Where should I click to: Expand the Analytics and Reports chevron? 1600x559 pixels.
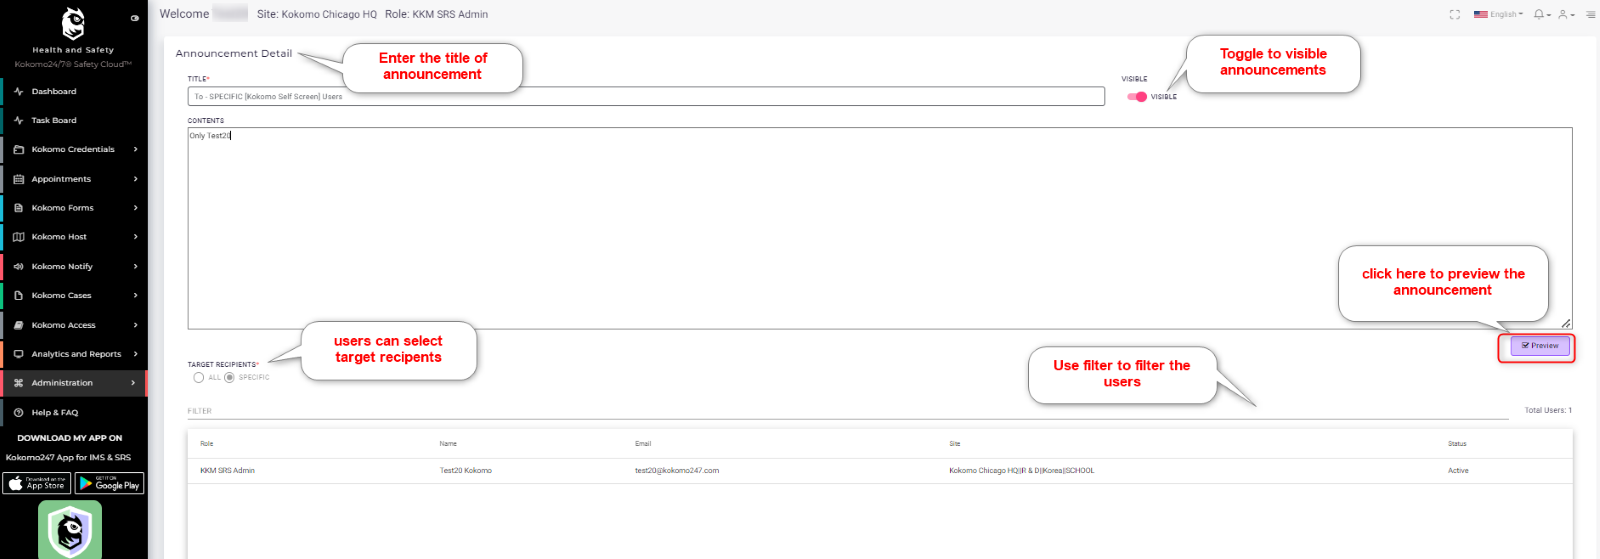[x=135, y=354]
